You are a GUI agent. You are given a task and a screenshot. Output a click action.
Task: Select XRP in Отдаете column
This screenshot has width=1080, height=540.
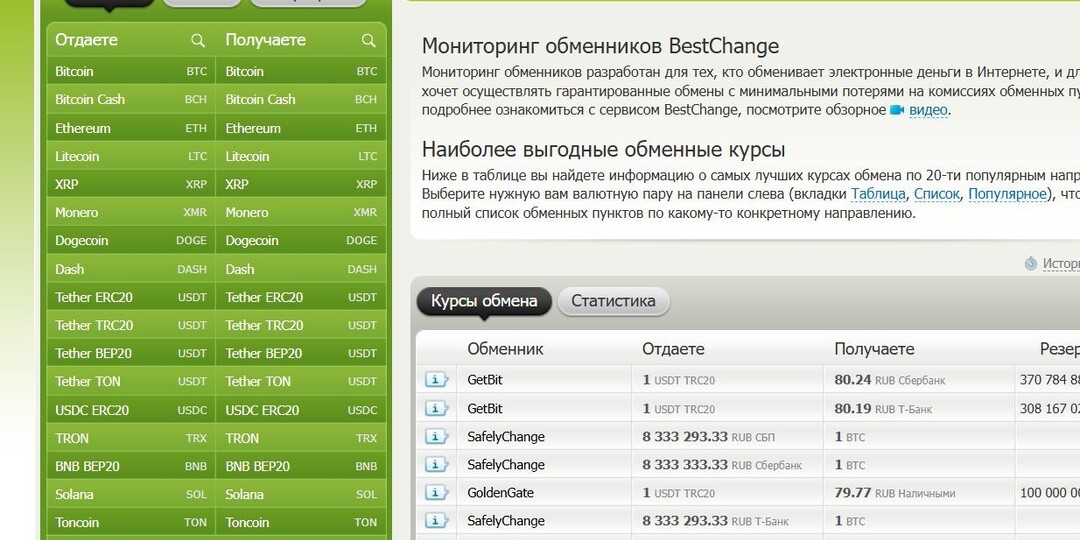coord(131,185)
